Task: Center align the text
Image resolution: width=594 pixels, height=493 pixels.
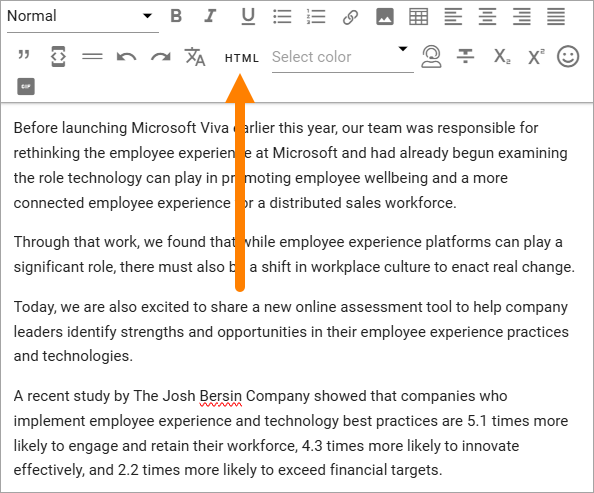Action: point(487,17)
